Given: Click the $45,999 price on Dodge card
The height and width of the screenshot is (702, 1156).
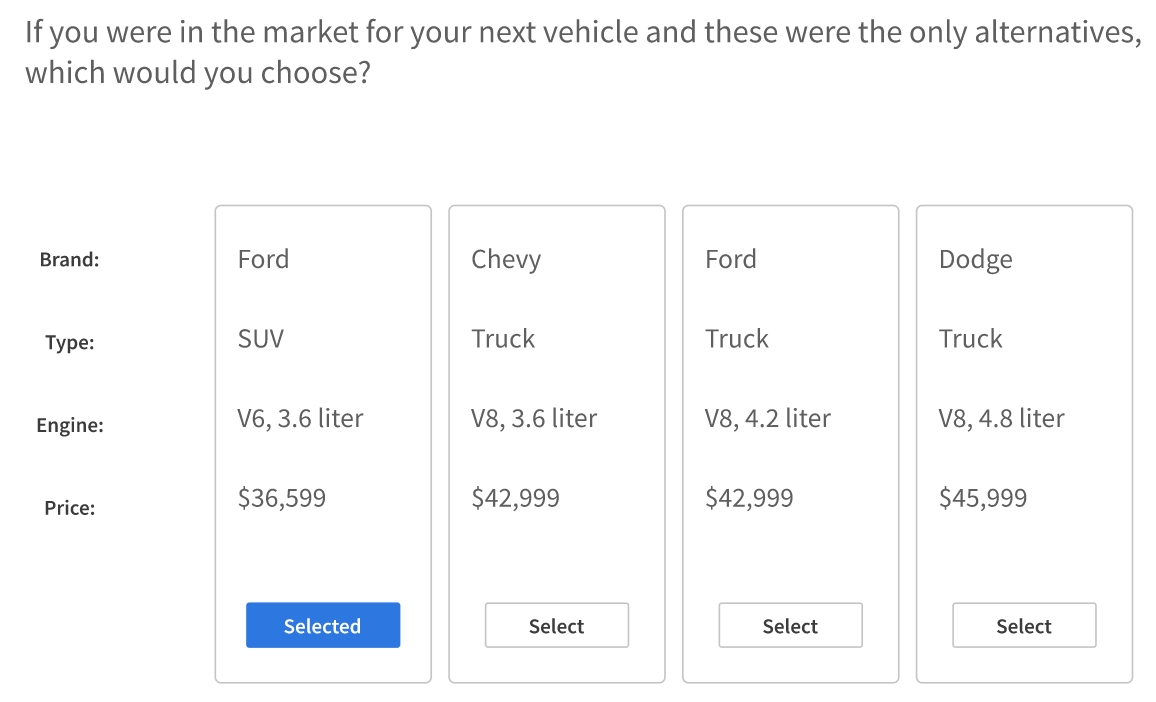Looking at the screenshot, I should pyautogui.click(x=983, y=497).
